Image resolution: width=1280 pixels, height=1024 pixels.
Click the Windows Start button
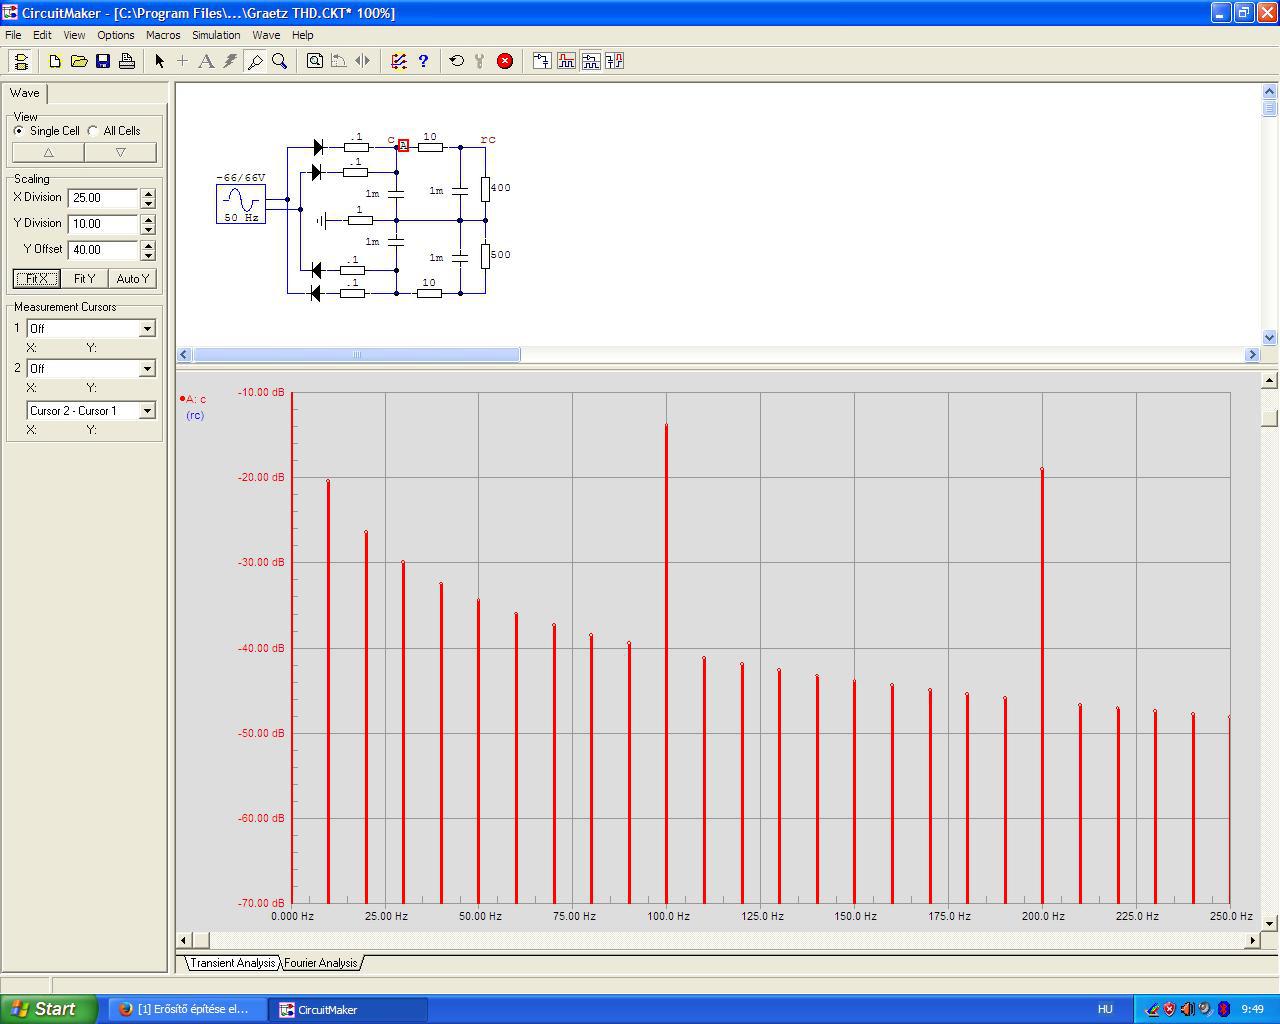(49, 1009)
